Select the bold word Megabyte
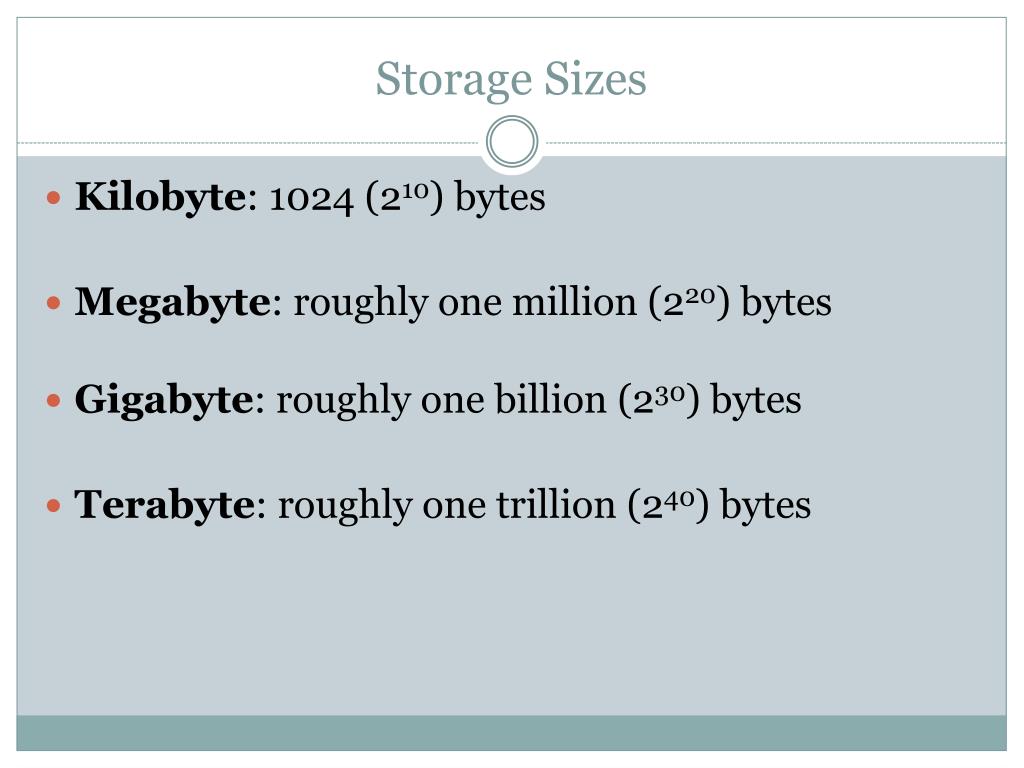 click(x=172, y=302)
